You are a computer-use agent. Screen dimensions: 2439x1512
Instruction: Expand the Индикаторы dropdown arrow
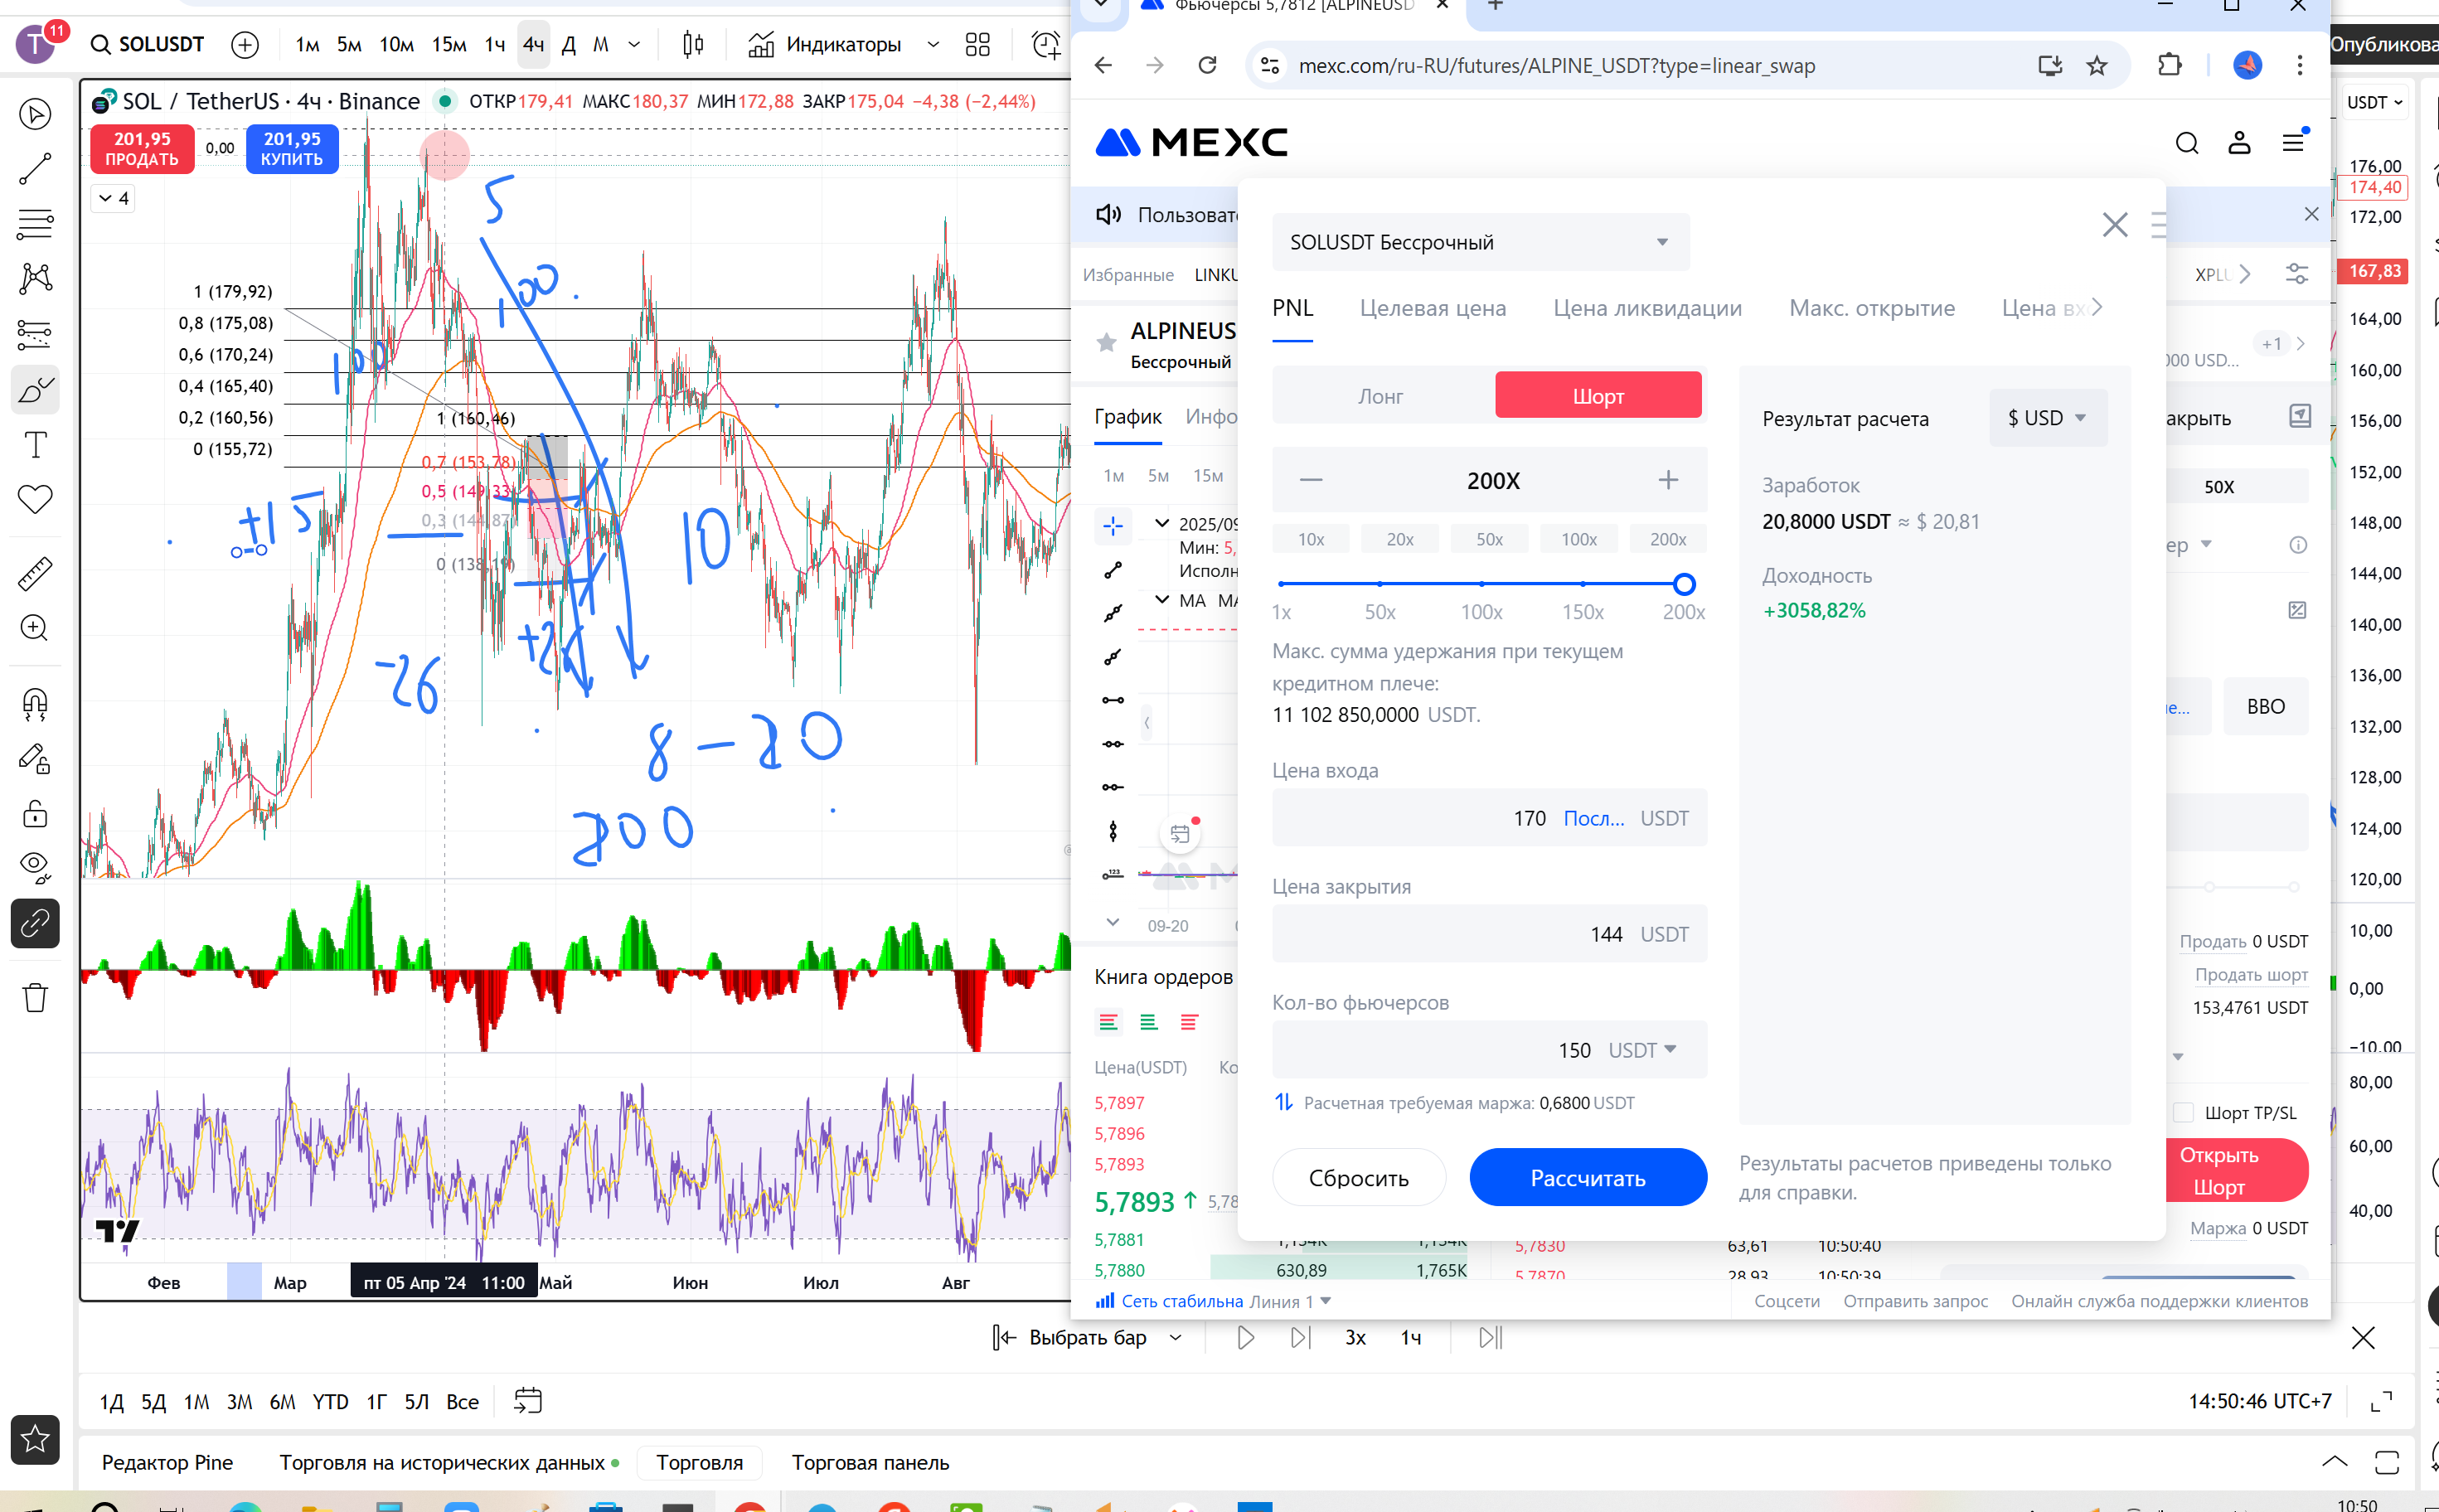click(933, 45)
